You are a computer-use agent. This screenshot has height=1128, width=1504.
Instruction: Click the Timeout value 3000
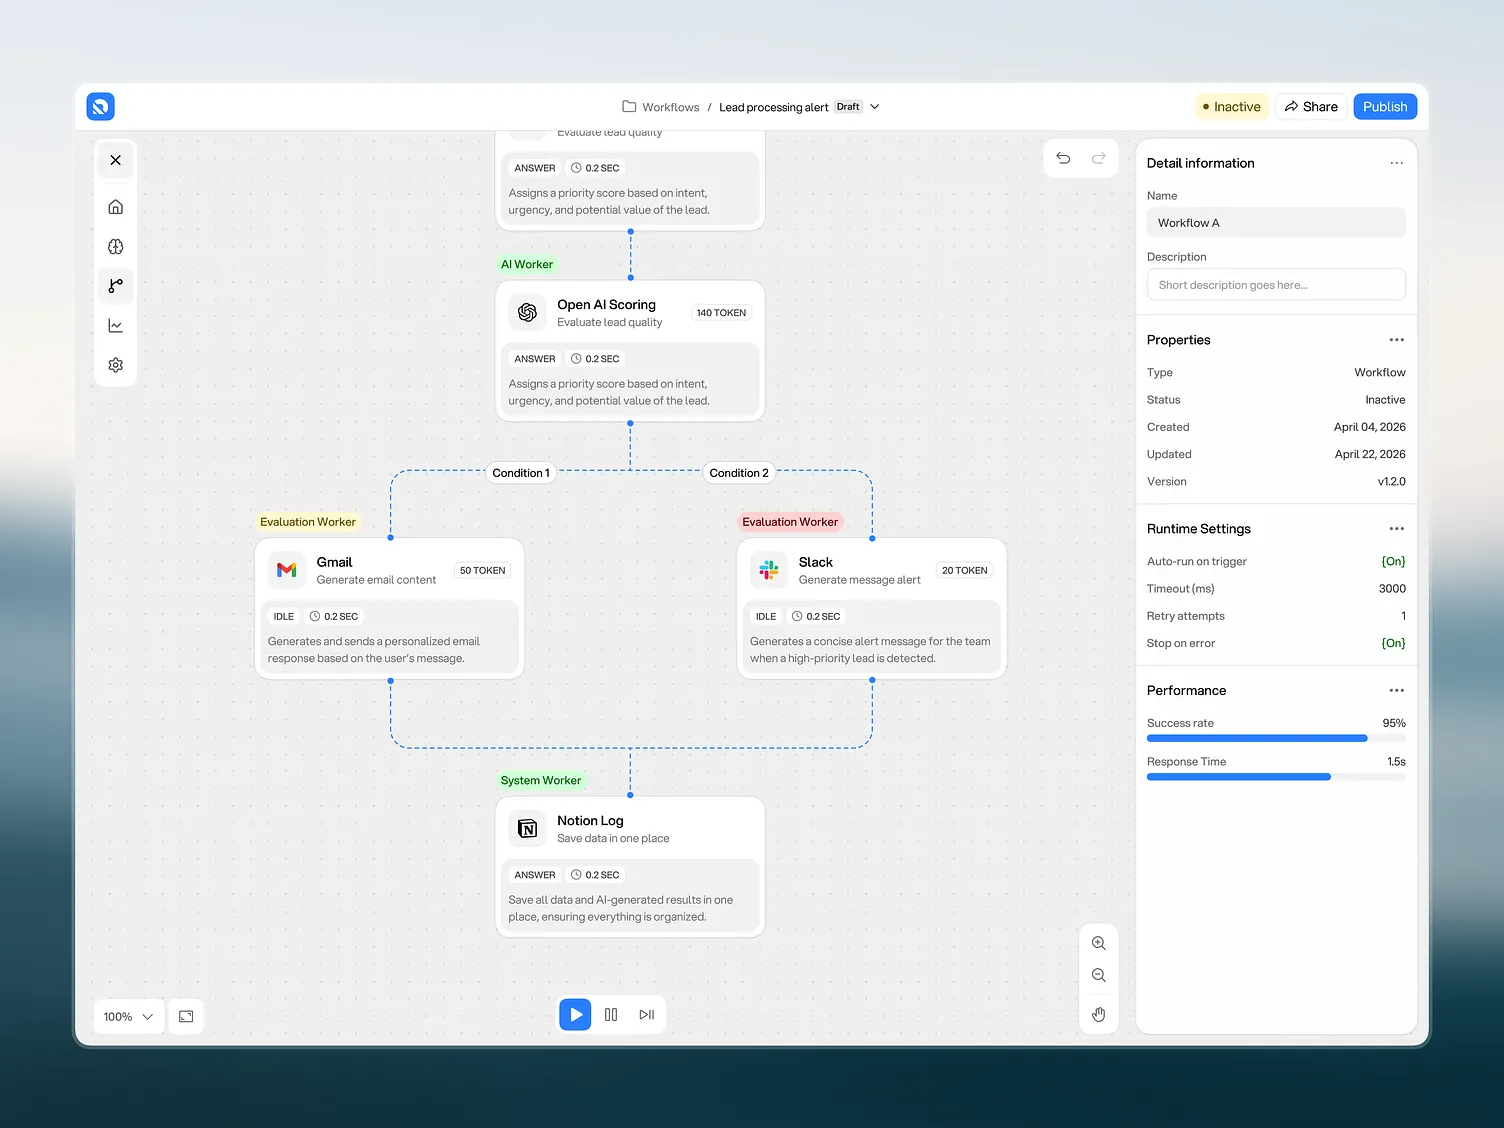[1392, 589]
